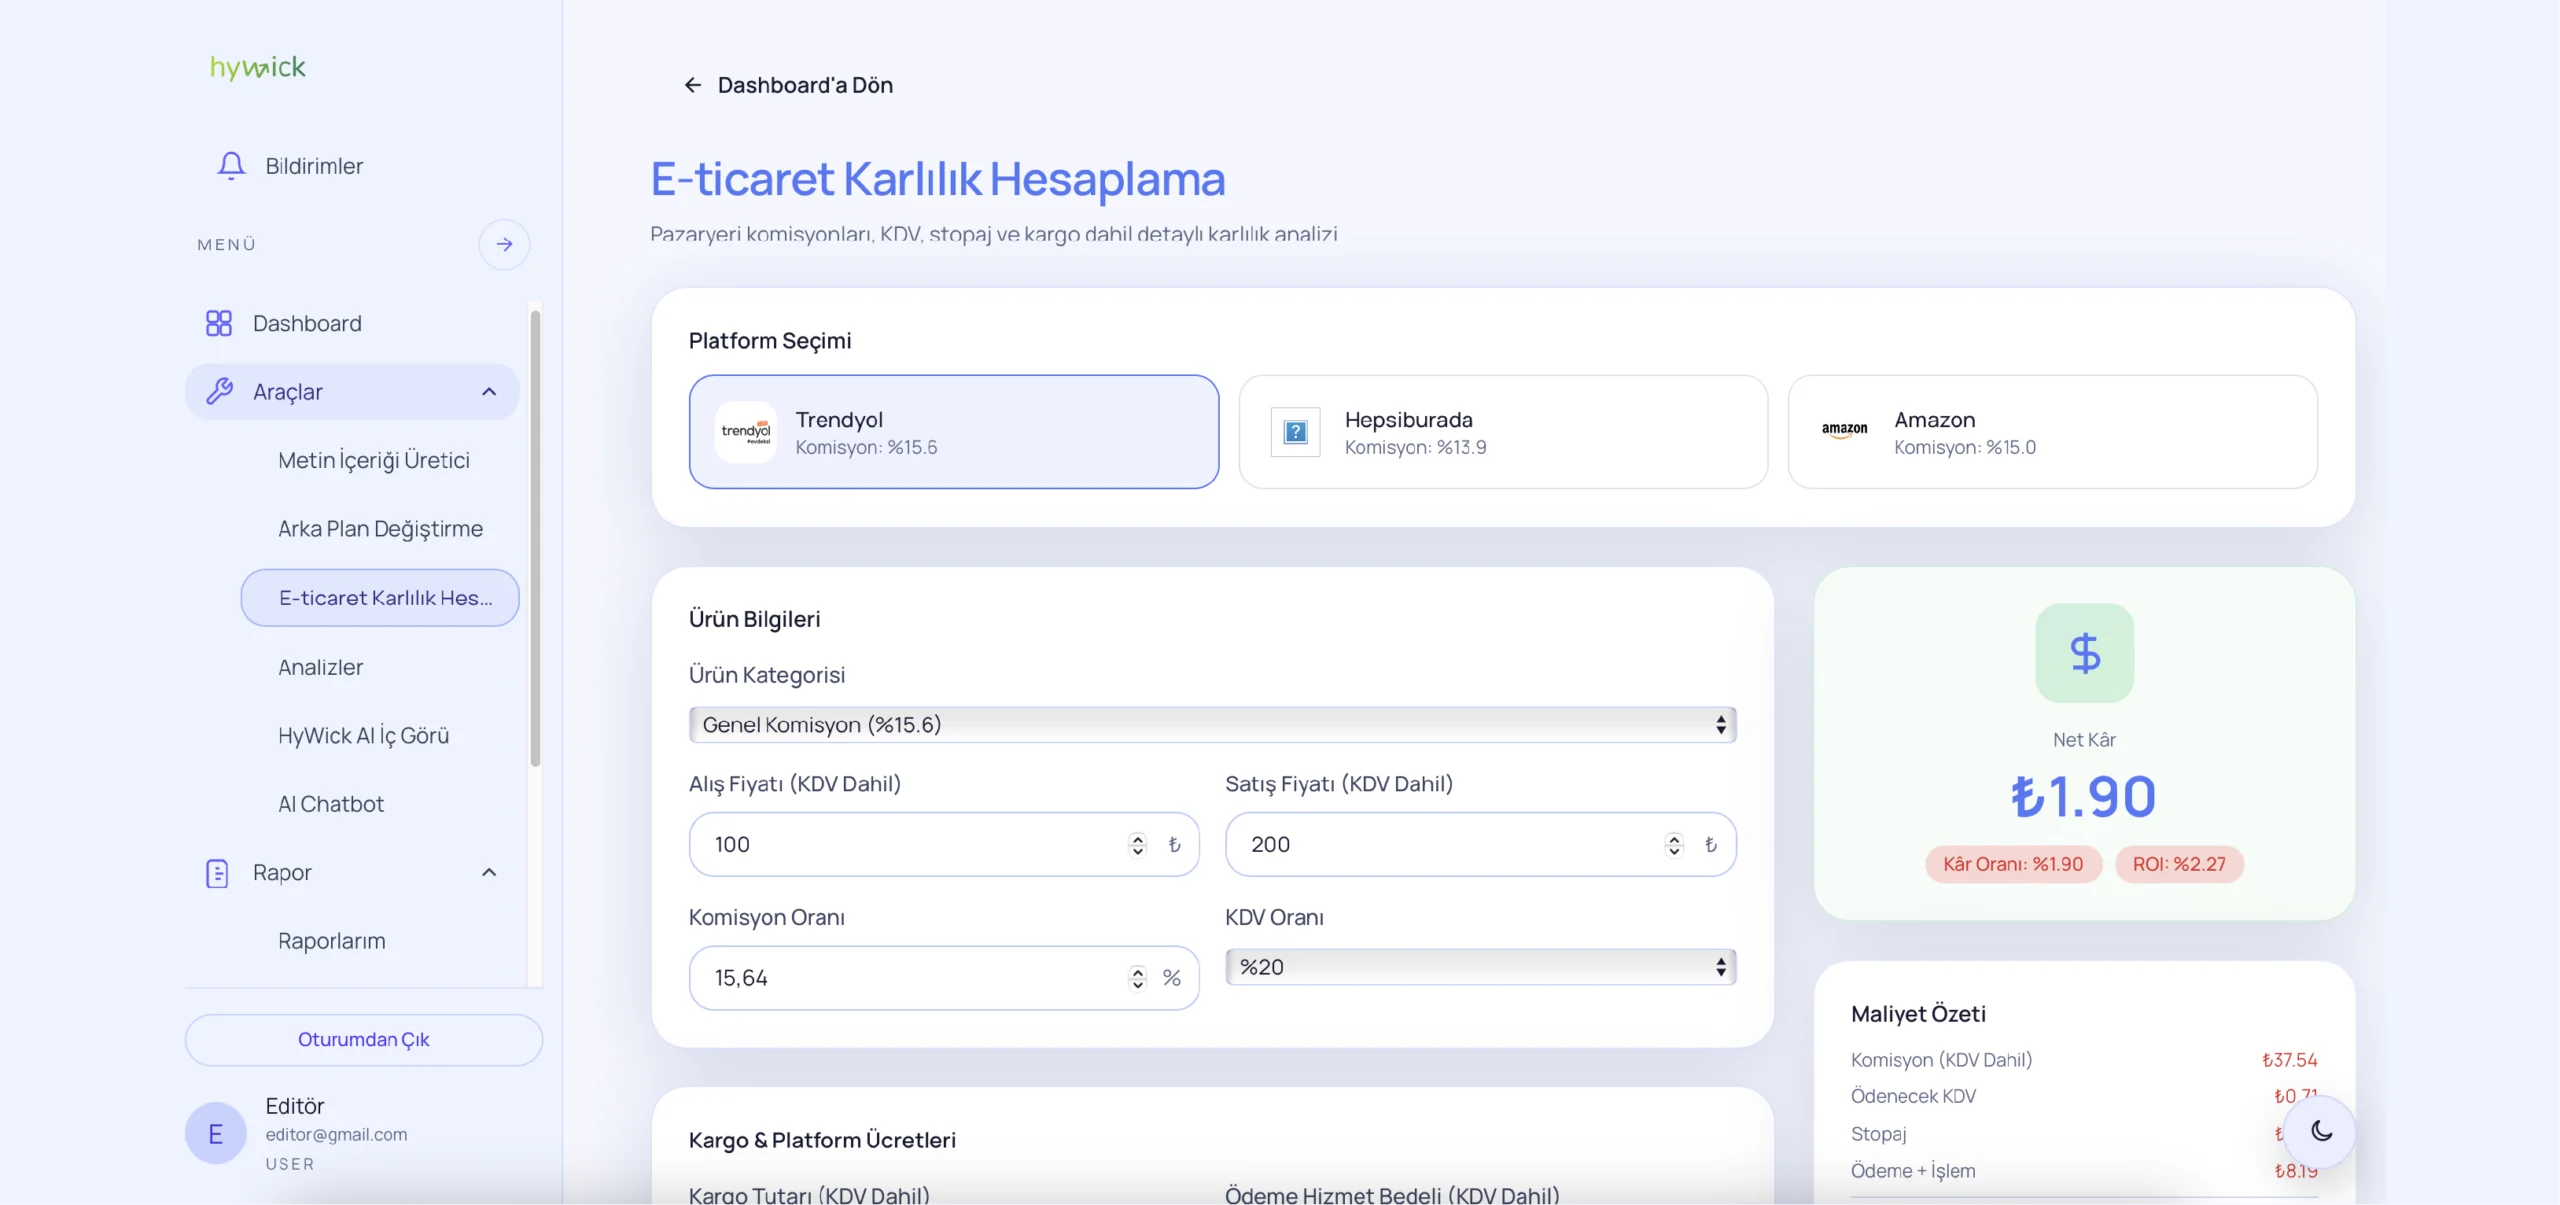Click the Rapor document icon
Image resolution: width=2560 pixels, height=1205 pixels.
coord(217,873)
